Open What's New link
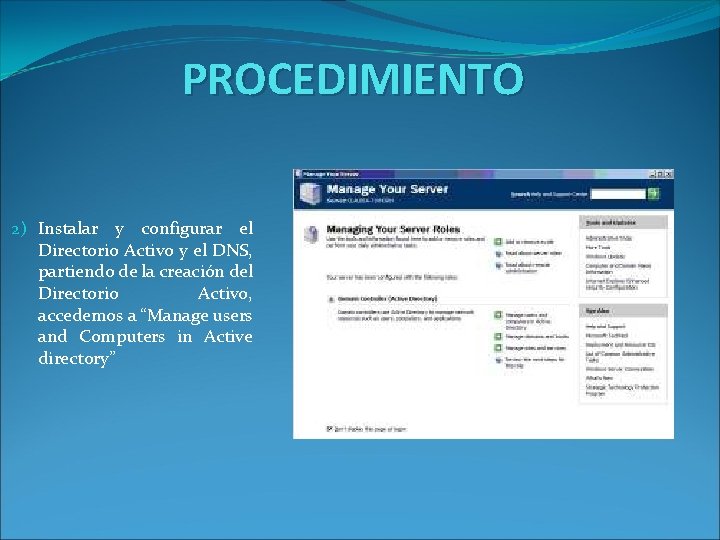This screenshot has width=720, height=540. [x=599, y=378]
